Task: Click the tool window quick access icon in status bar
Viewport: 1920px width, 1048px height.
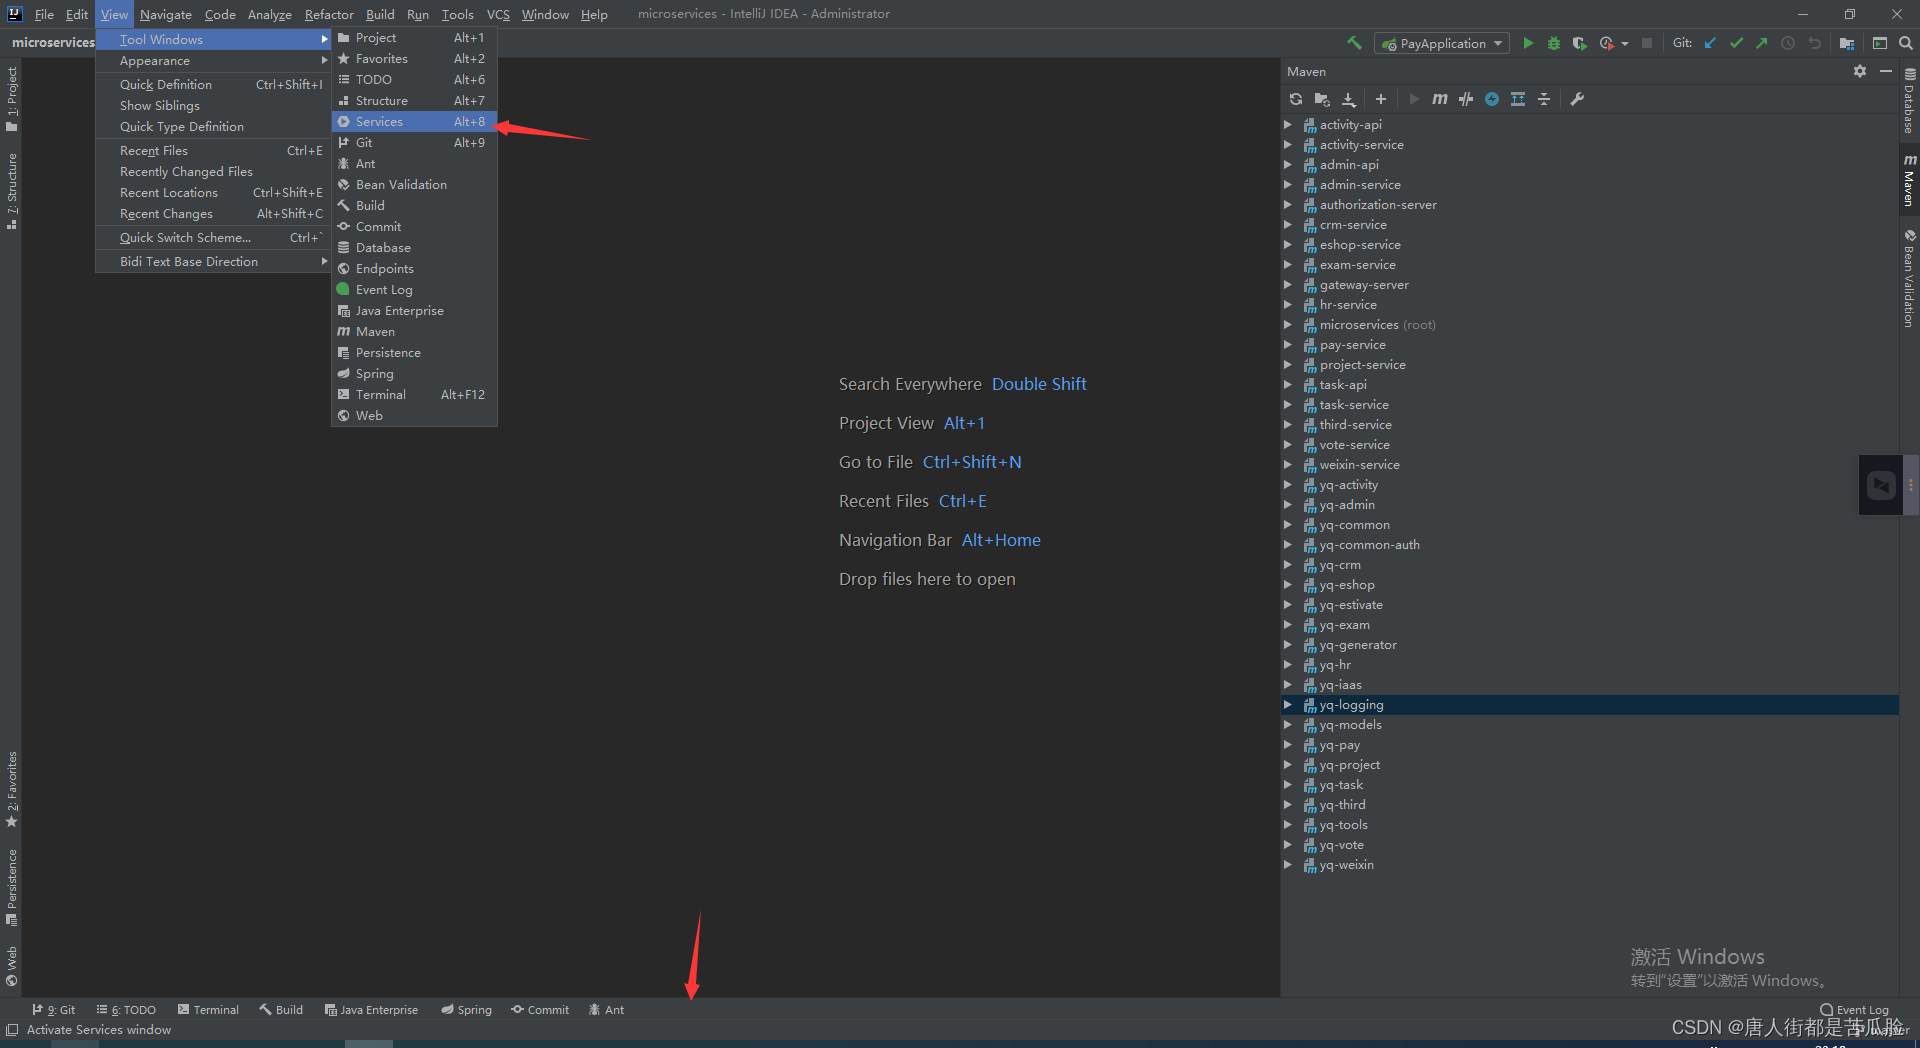Action: tap(12, 1030)
